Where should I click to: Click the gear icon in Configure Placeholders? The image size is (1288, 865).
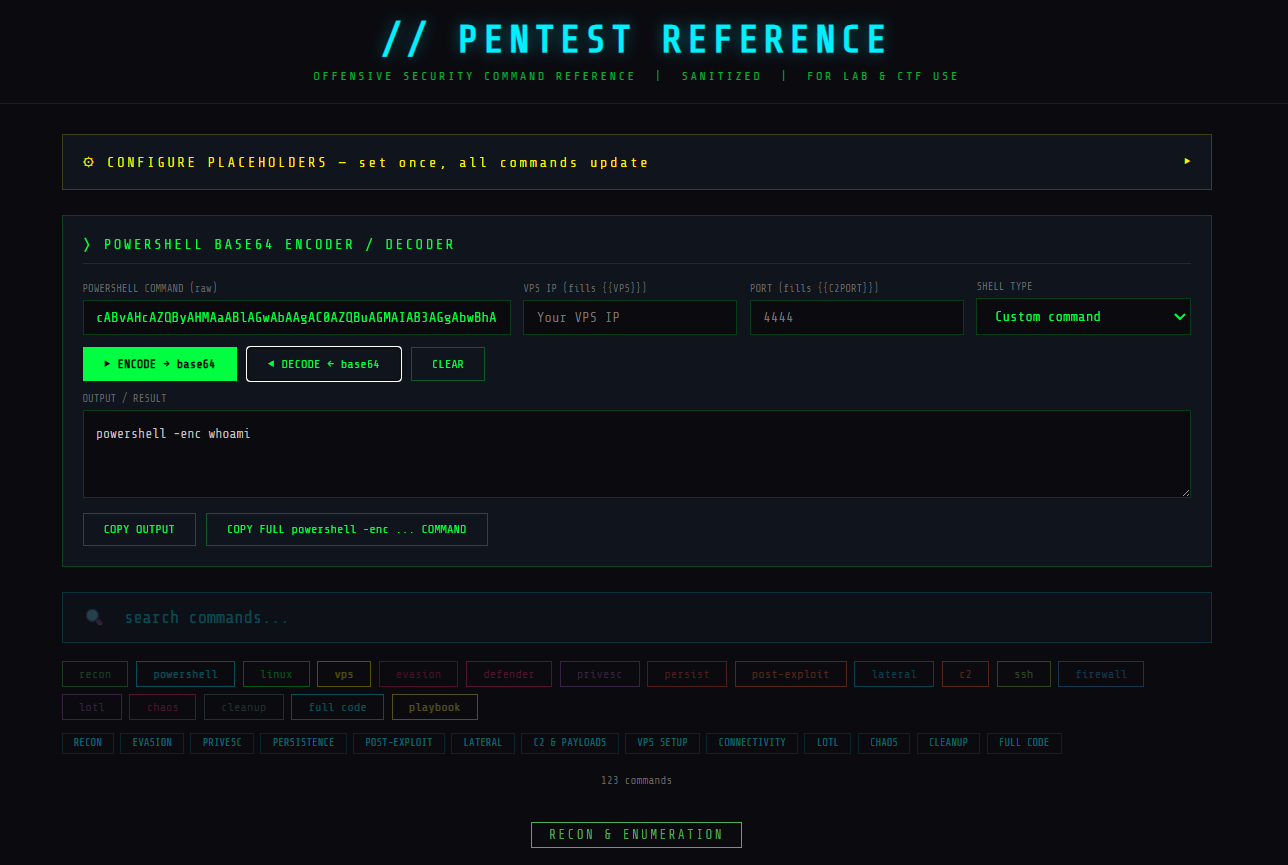tap(89, 162)
